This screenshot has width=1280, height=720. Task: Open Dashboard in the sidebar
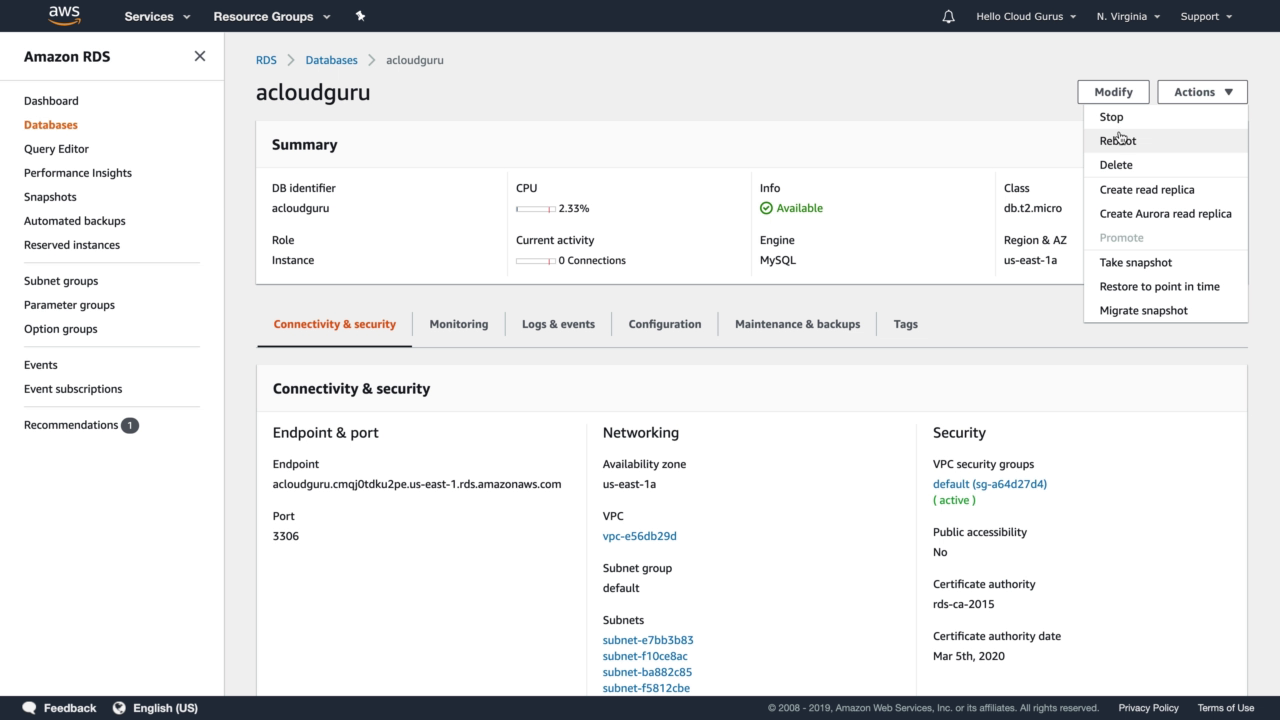(x=51, y=101)
